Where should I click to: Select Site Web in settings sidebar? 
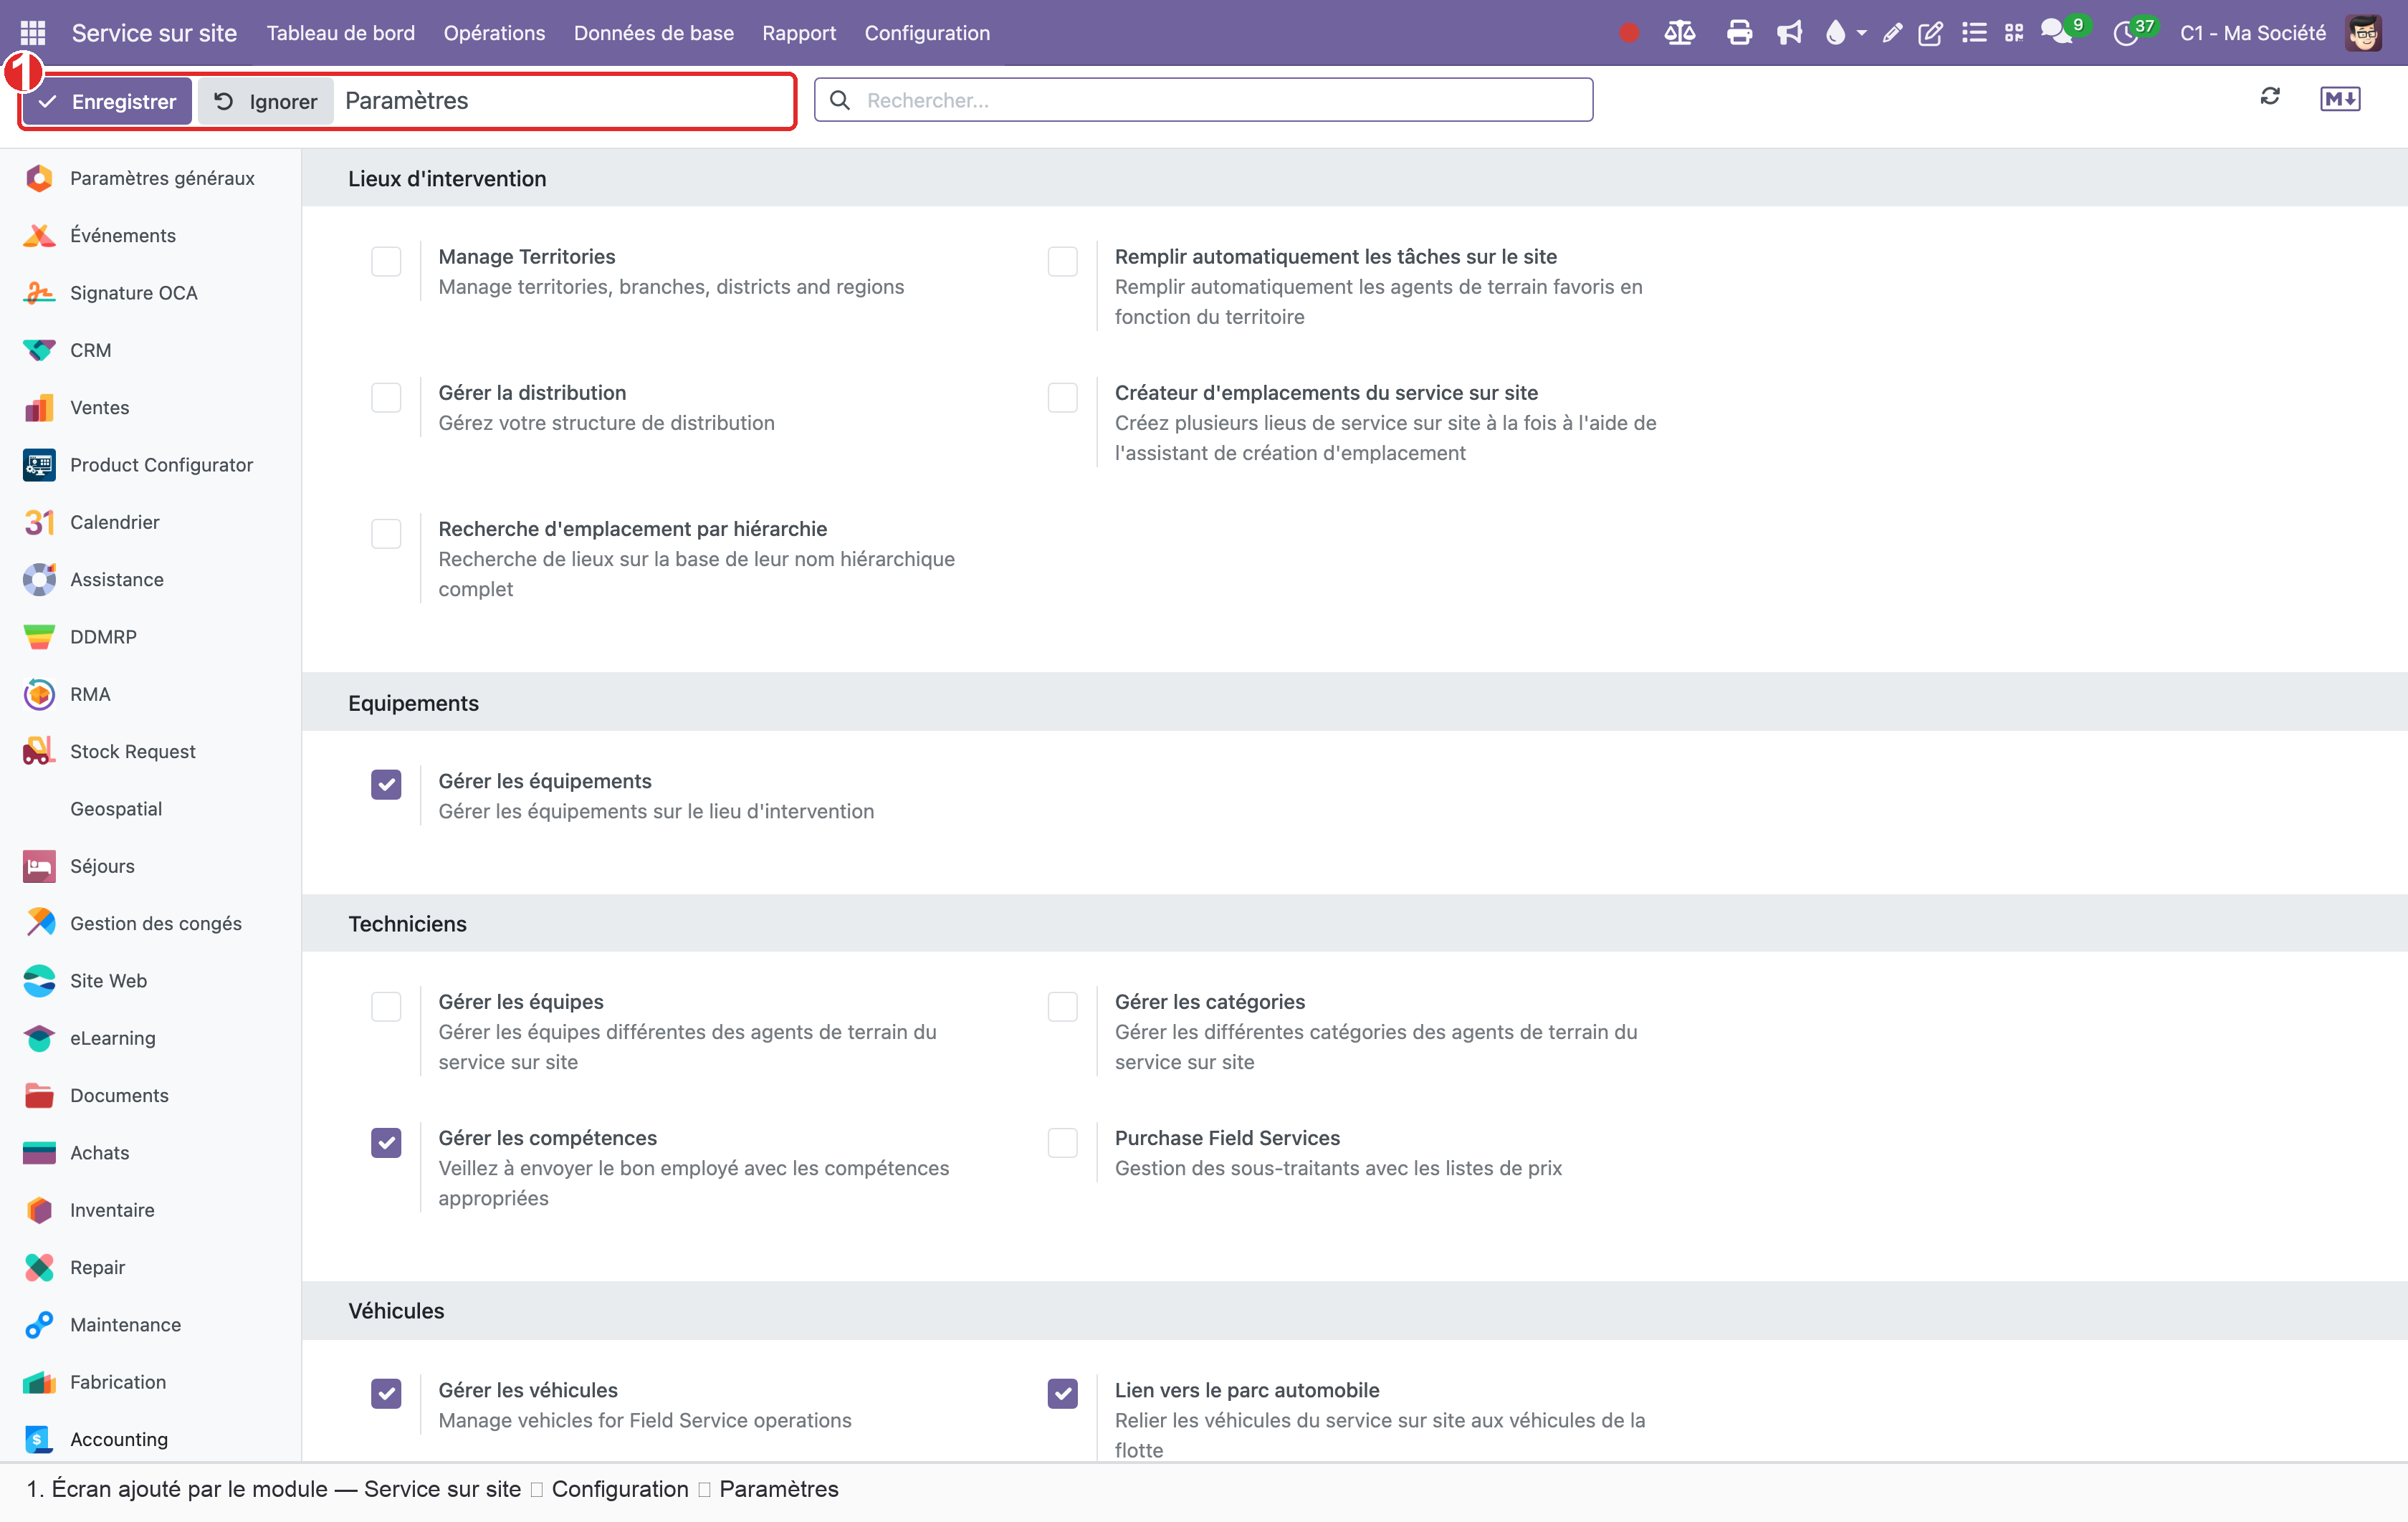click(150, 981)
